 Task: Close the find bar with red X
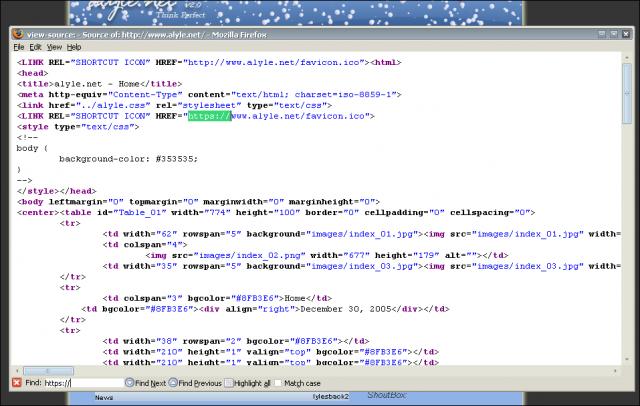point(17,383)
